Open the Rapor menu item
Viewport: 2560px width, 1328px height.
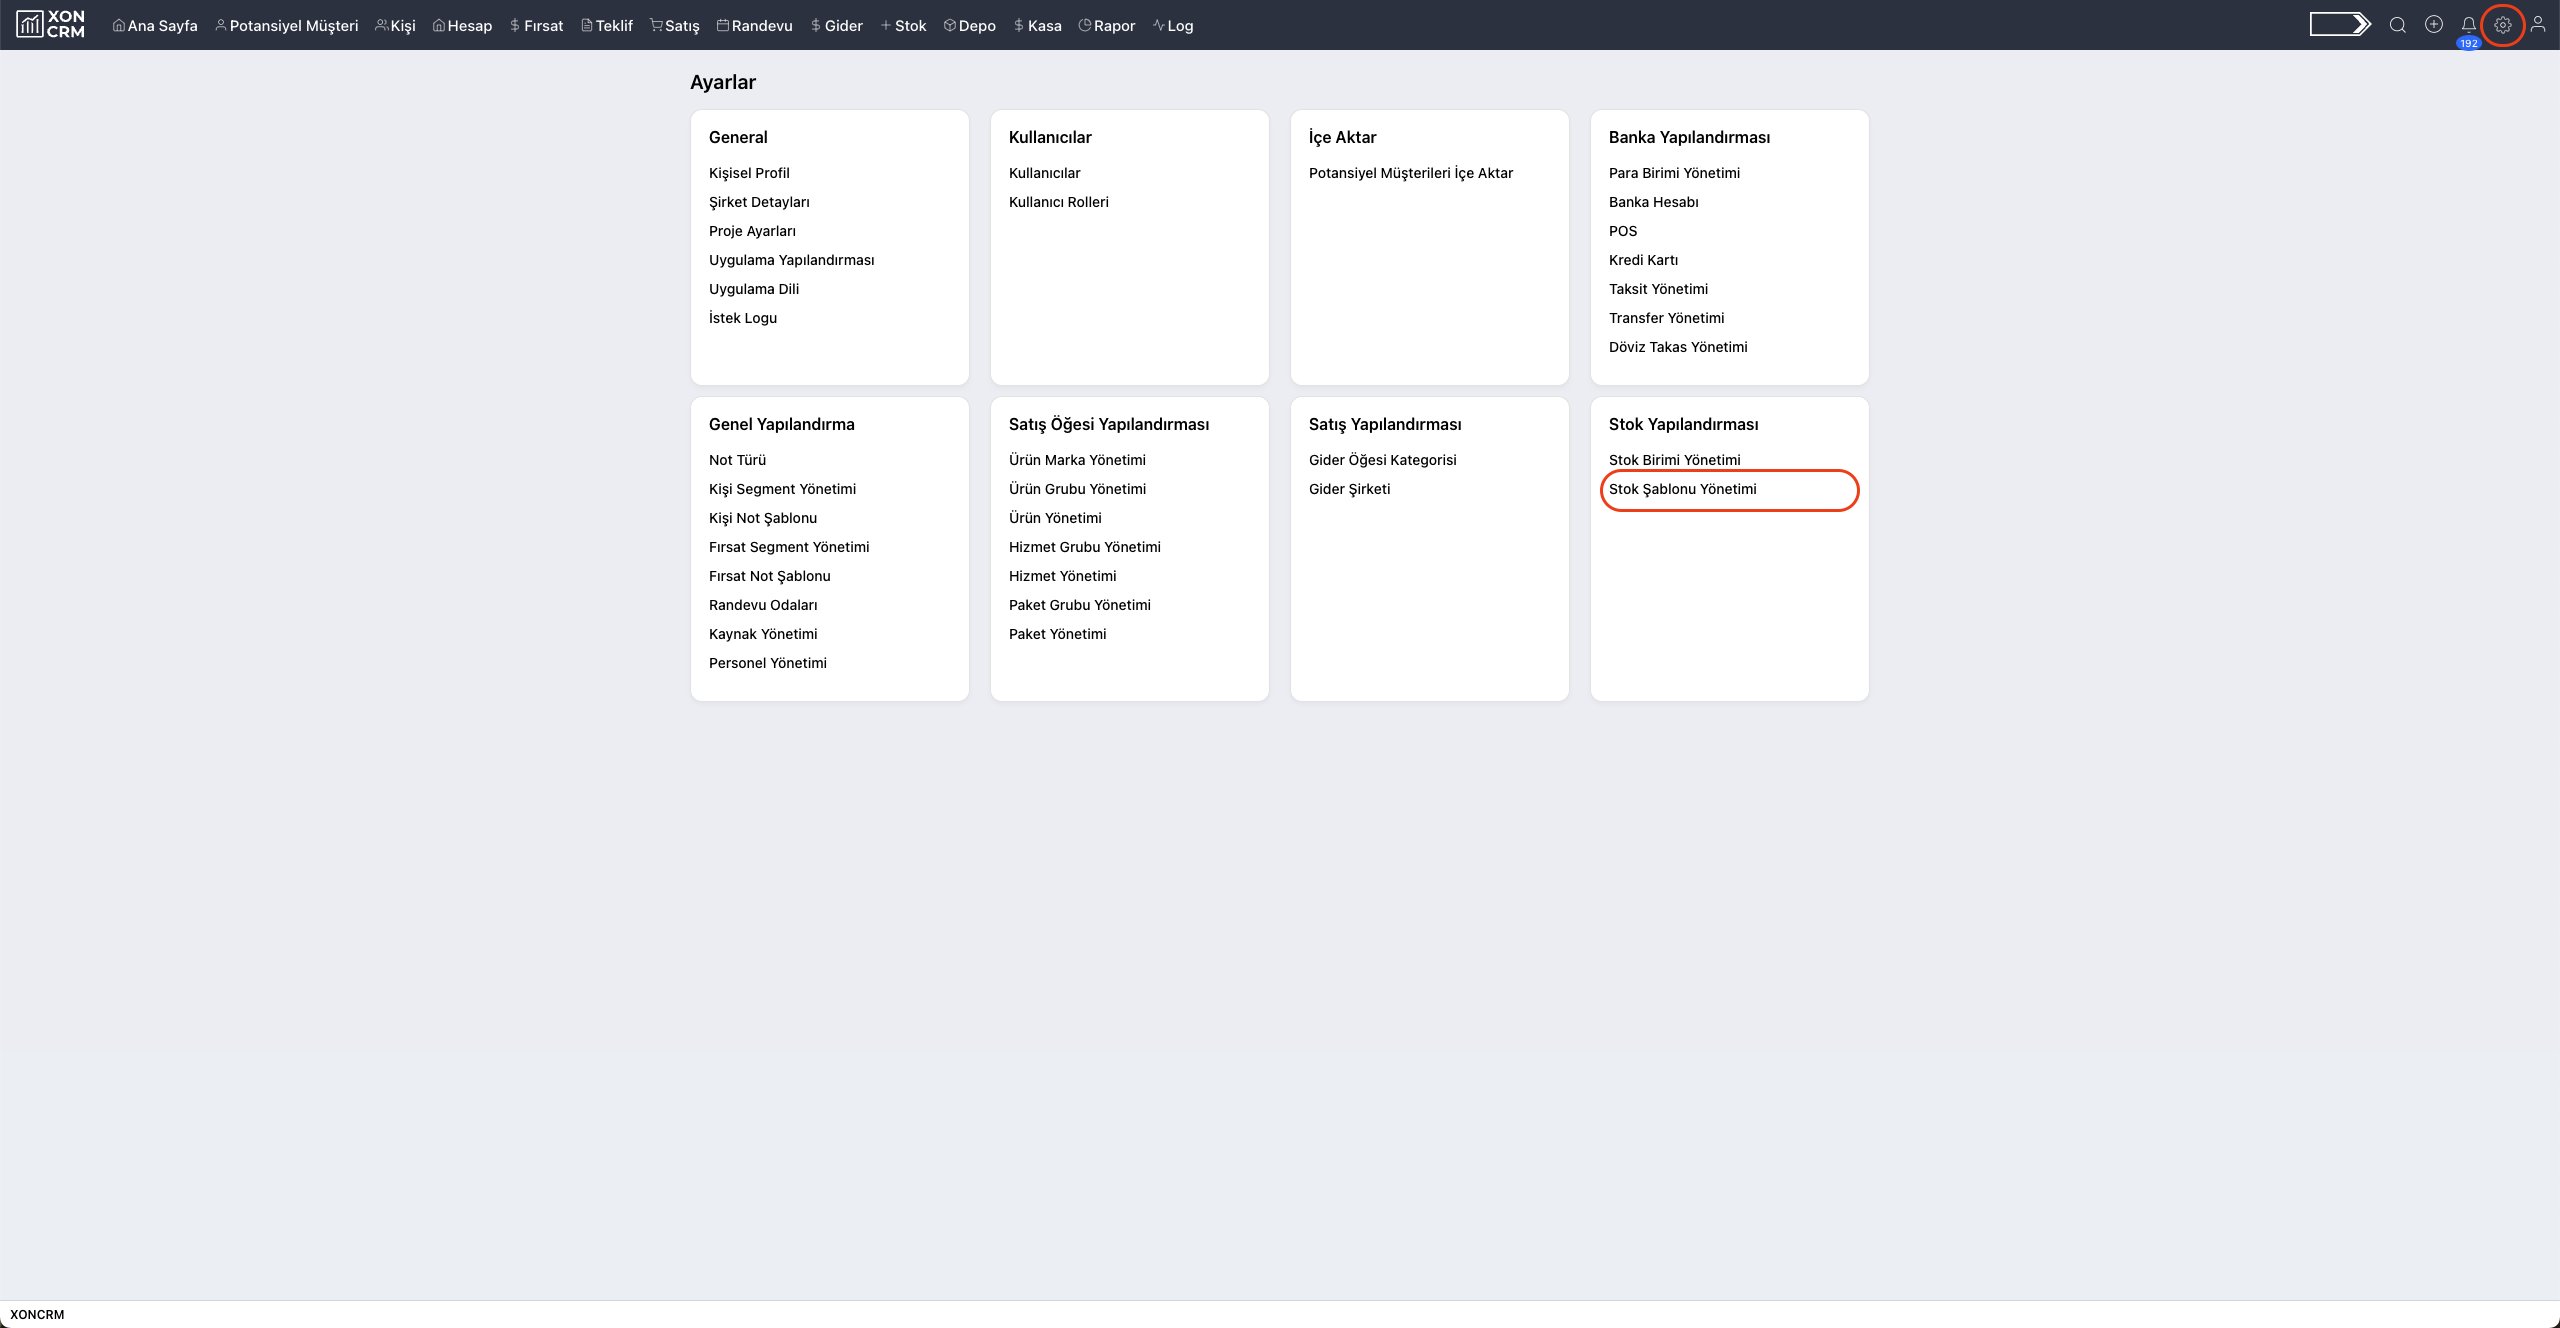tap(1107, 26)
